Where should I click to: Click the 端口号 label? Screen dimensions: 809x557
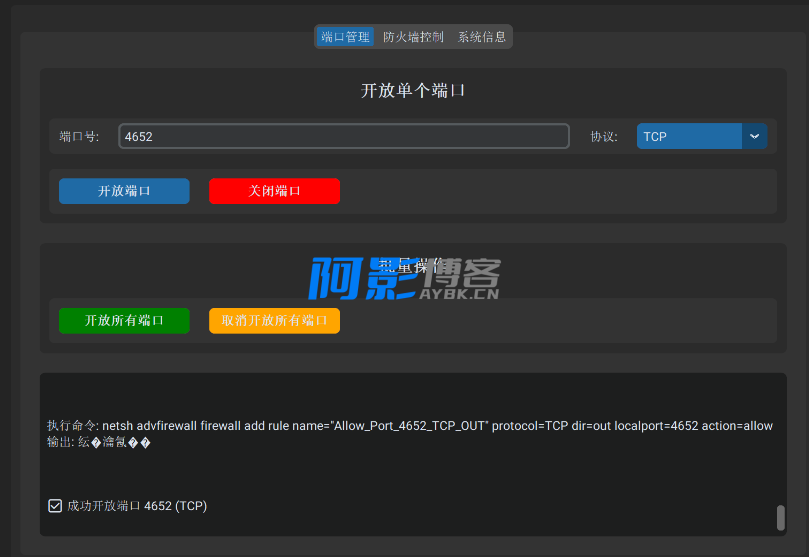tap(79, 137)
